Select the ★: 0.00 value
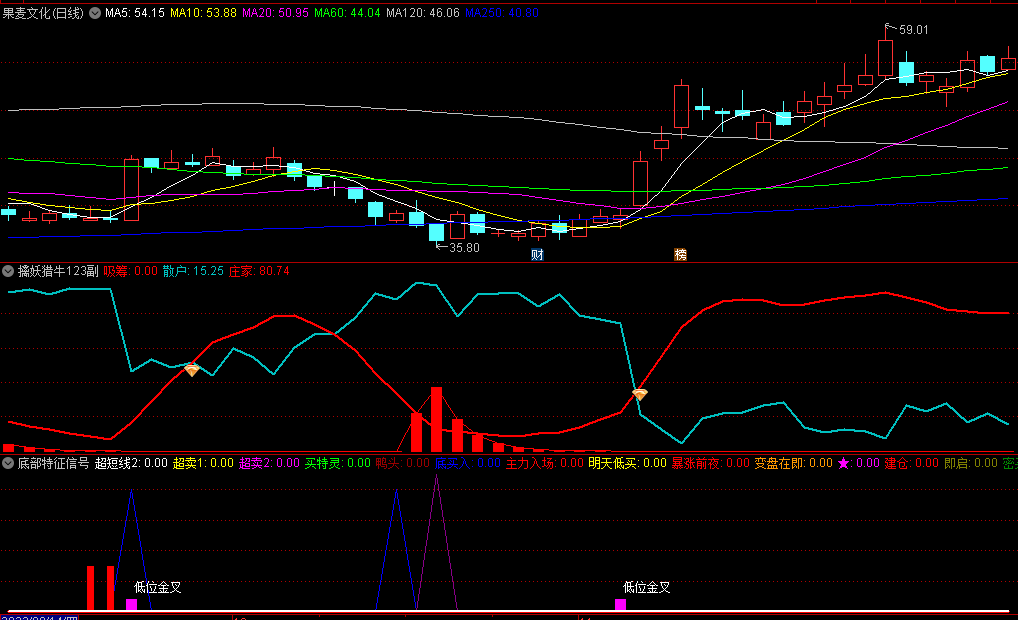 pos(858,463)
